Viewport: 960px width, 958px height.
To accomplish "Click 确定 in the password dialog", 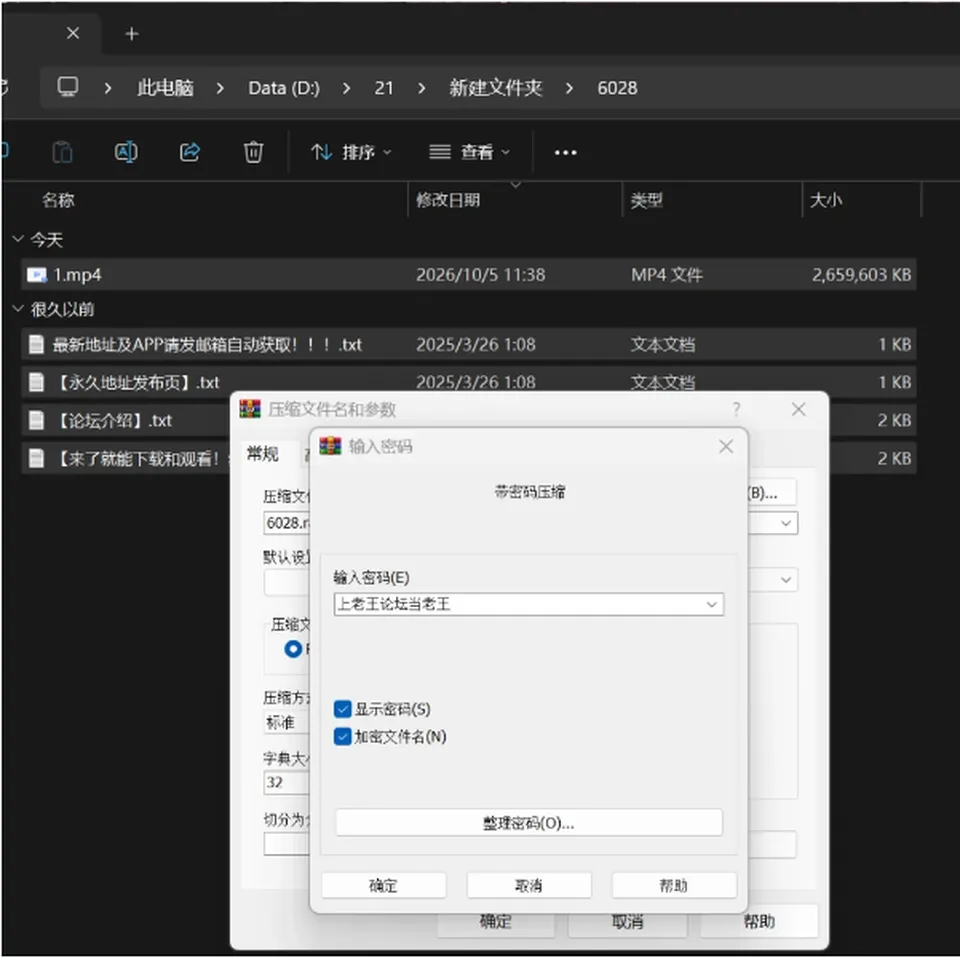I will (x=384, y=885).
